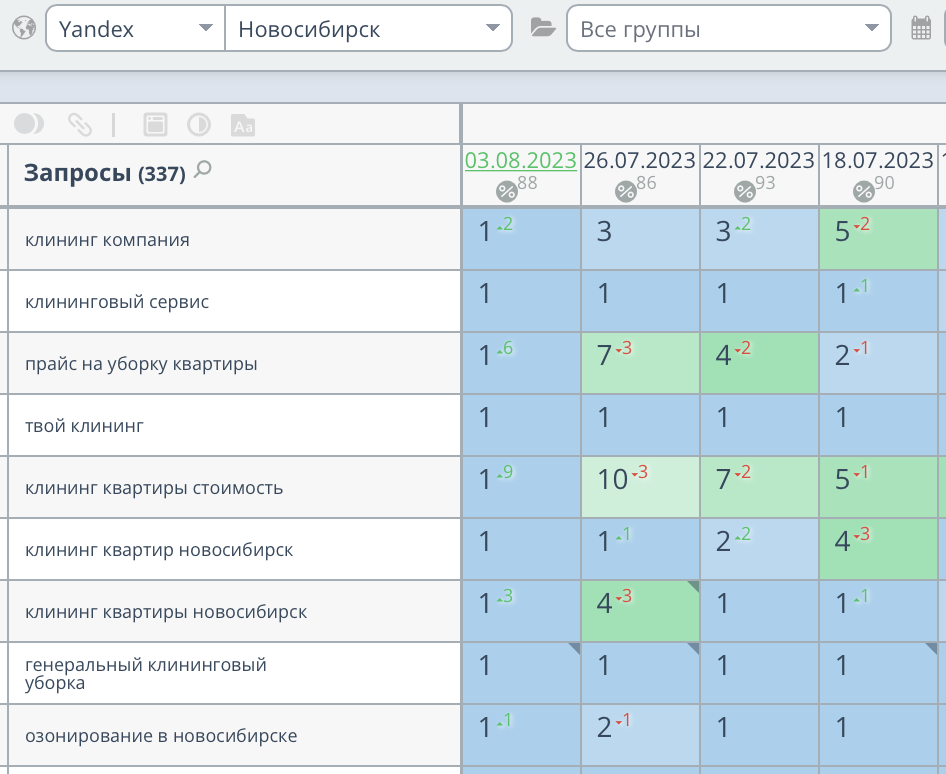Click the green position cell 5 for клининг компания
The width and height of the screenshot is (946, 774).
click(878, 238)
